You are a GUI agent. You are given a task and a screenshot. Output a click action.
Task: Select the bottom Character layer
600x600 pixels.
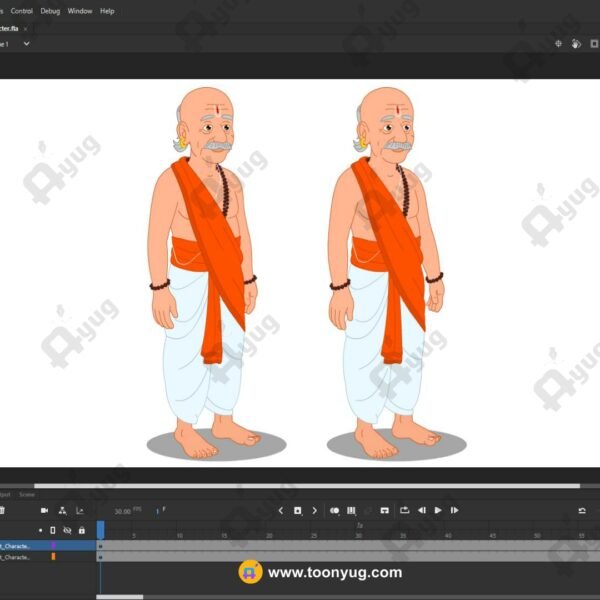click(x=48, y=557)
